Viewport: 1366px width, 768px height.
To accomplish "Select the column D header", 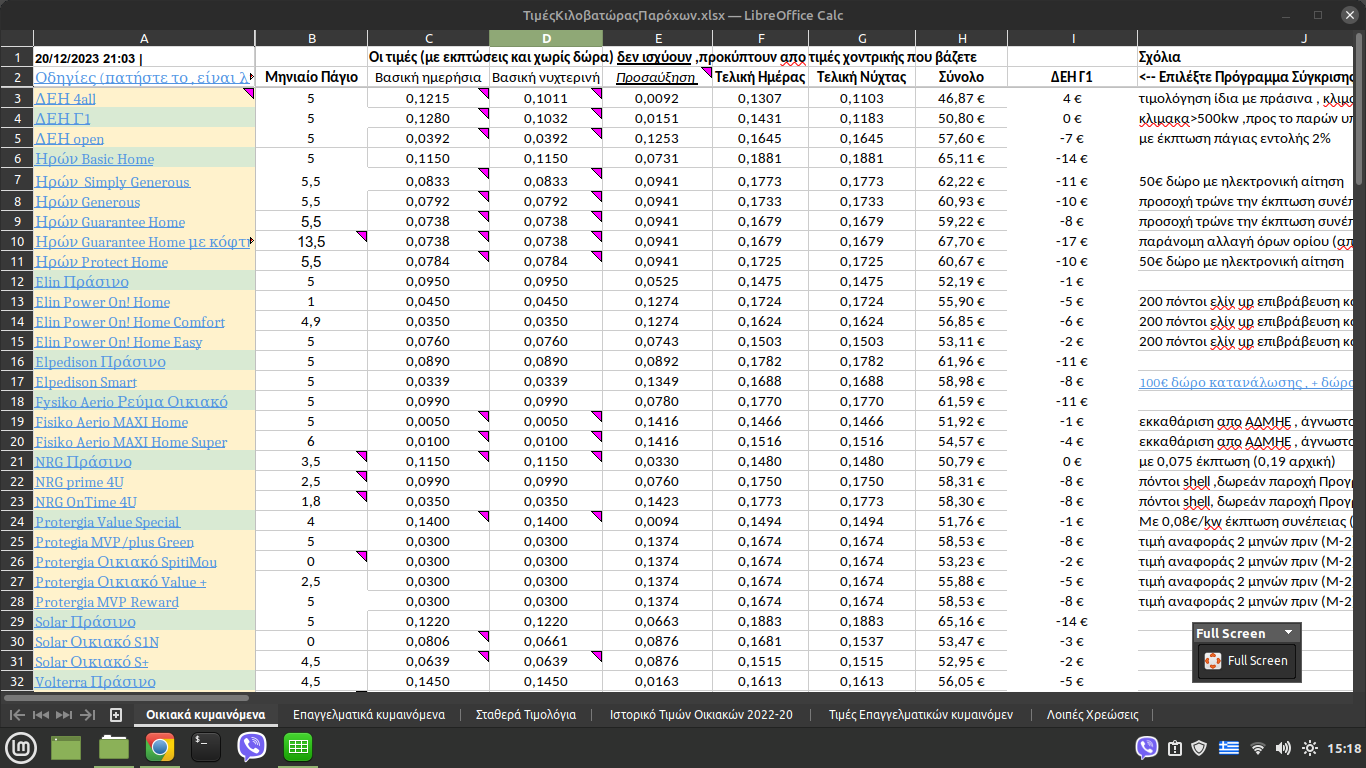I will tap(546, 38).
